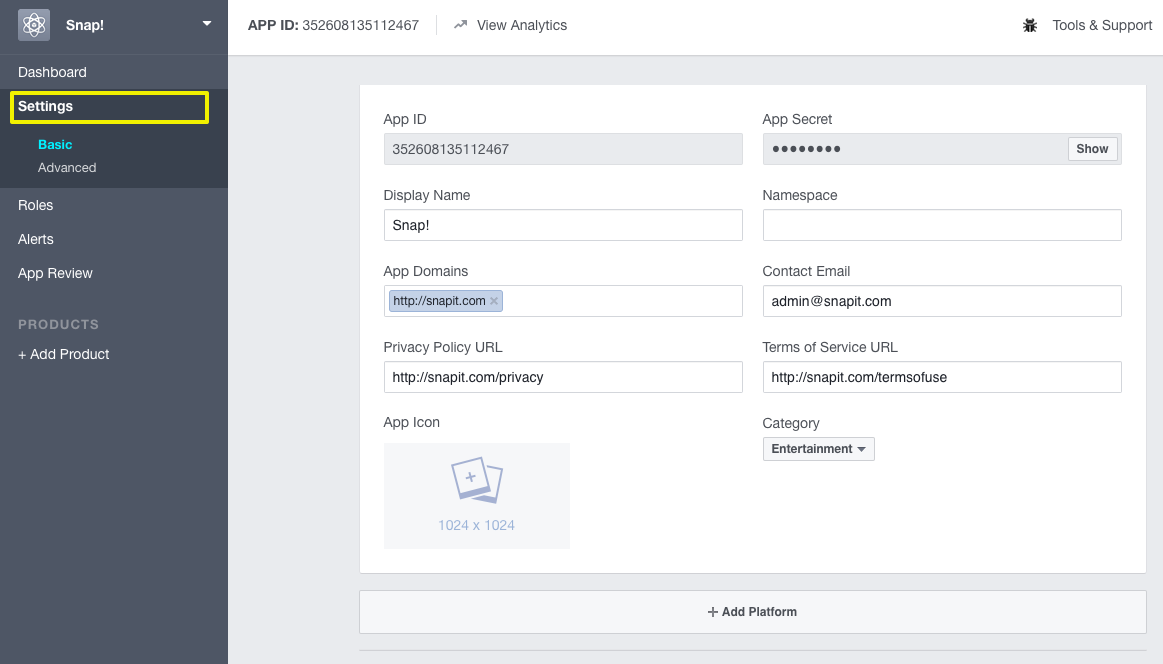
Task: Open App Review in sidebar
Action: [55, 274]
